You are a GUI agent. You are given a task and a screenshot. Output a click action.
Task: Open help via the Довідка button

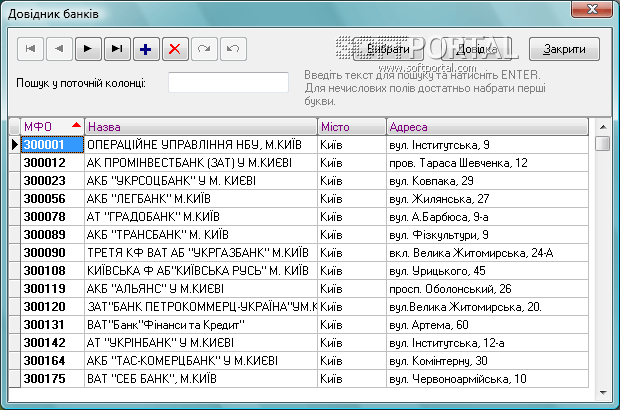[477, 49]
